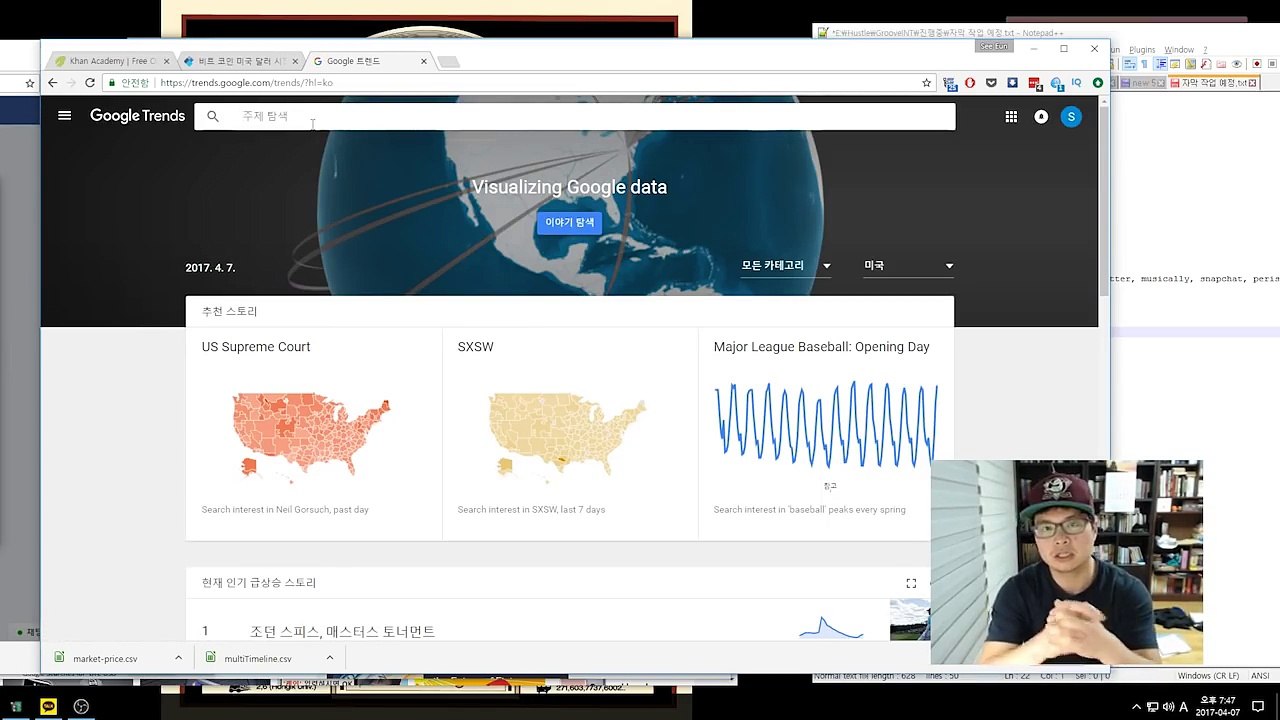This screenshot has height=720, width=1280.
Task: Open multiTimeline.csv from downloads bar
Action: [258, 659]
